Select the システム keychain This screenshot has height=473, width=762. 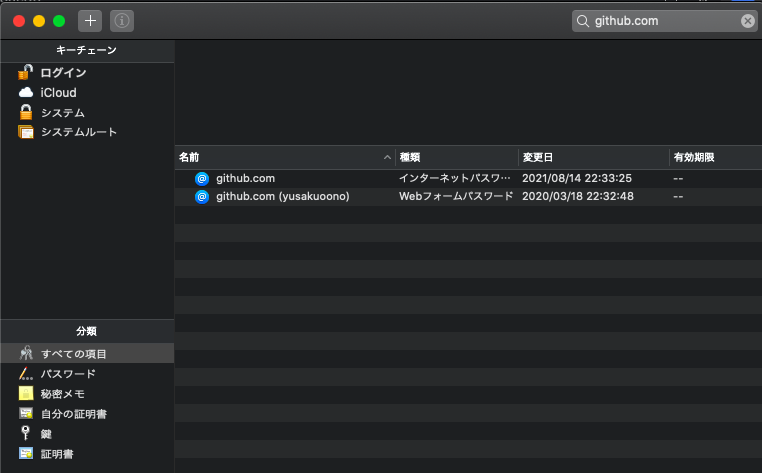[87, 112]
